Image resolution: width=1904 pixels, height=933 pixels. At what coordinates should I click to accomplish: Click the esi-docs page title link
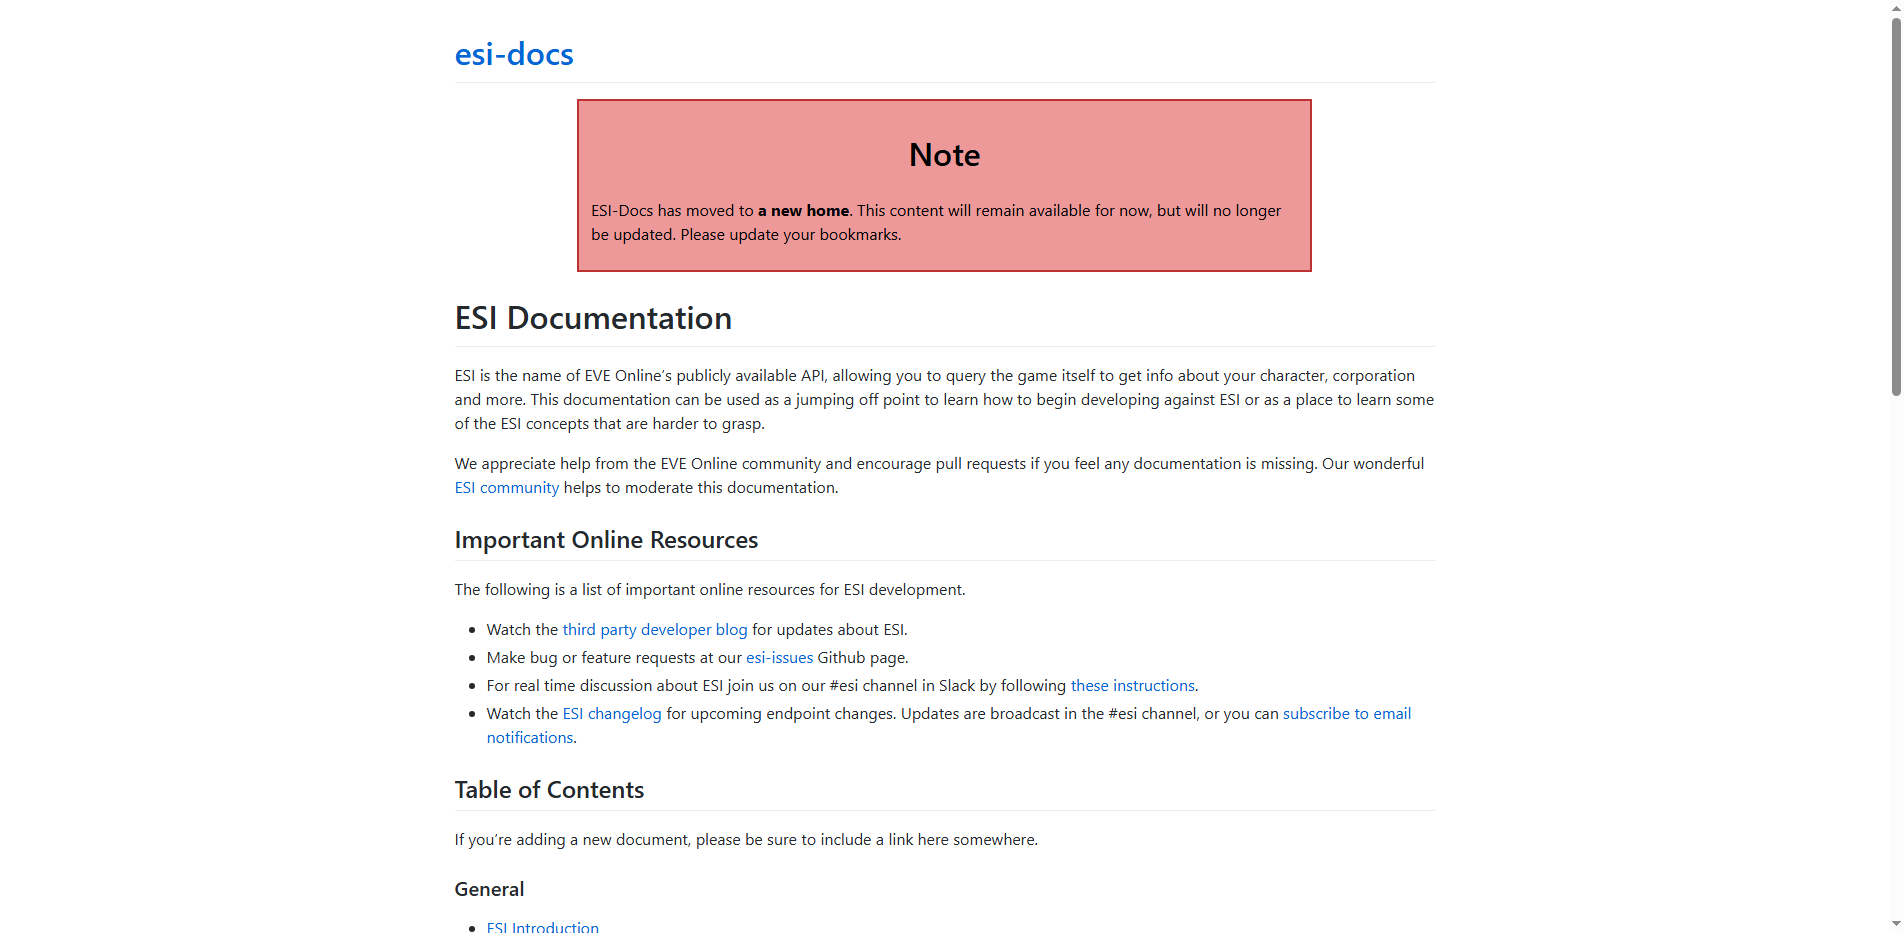pos(513,54)
